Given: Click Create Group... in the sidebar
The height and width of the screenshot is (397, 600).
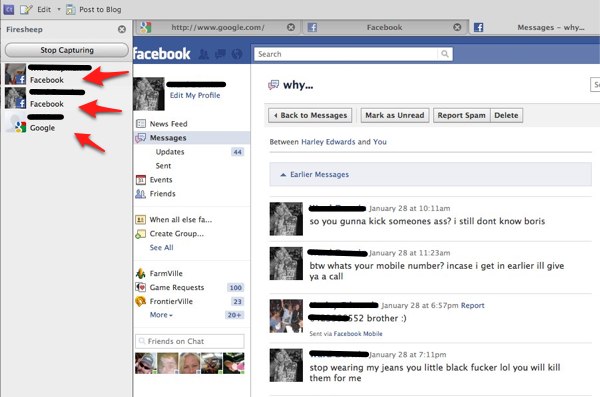Looking at the screenshot, I should [x=176, y=234].
